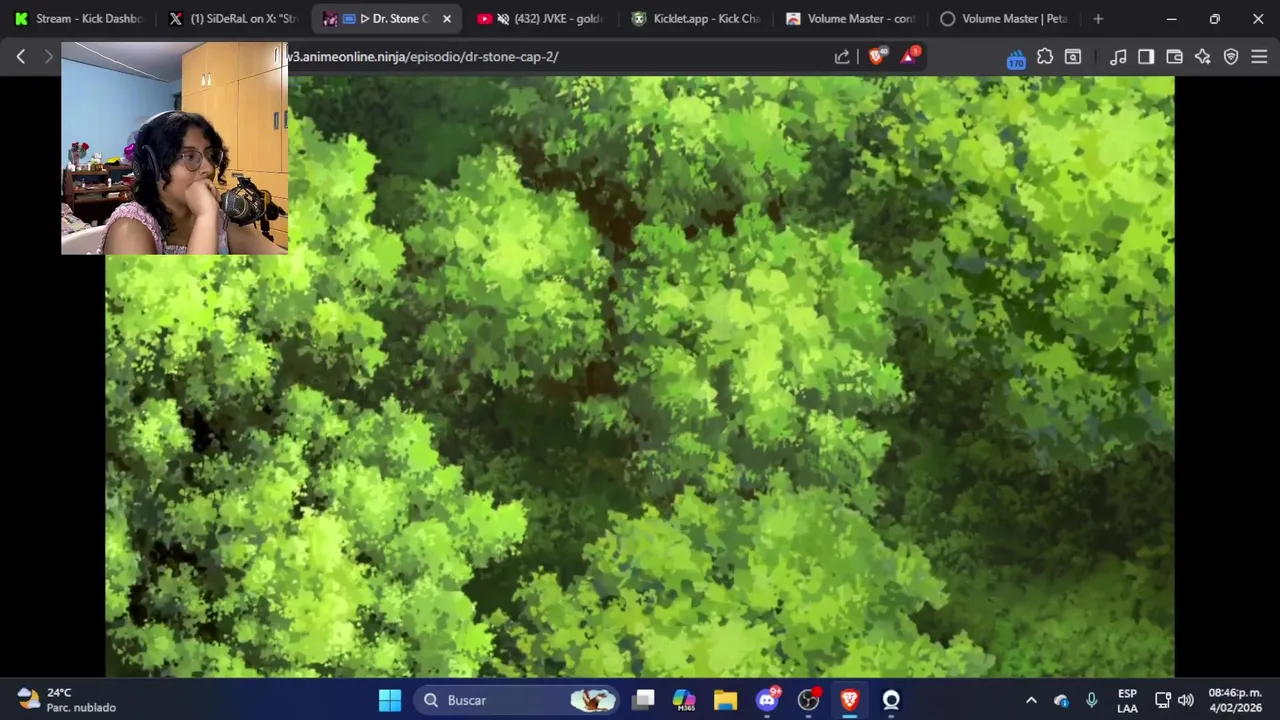Open the music note playlist icon
This screenshot has width=1280, height=720.
click(x=1118, y=57)
